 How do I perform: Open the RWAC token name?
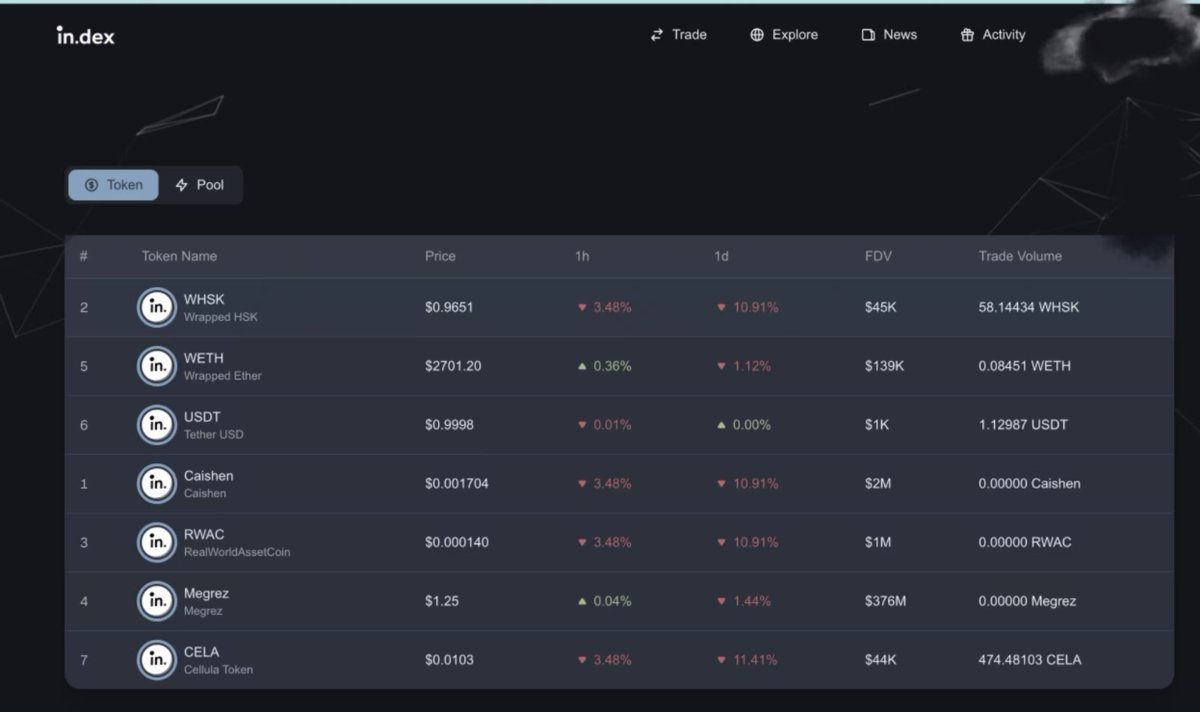[204, 534]
